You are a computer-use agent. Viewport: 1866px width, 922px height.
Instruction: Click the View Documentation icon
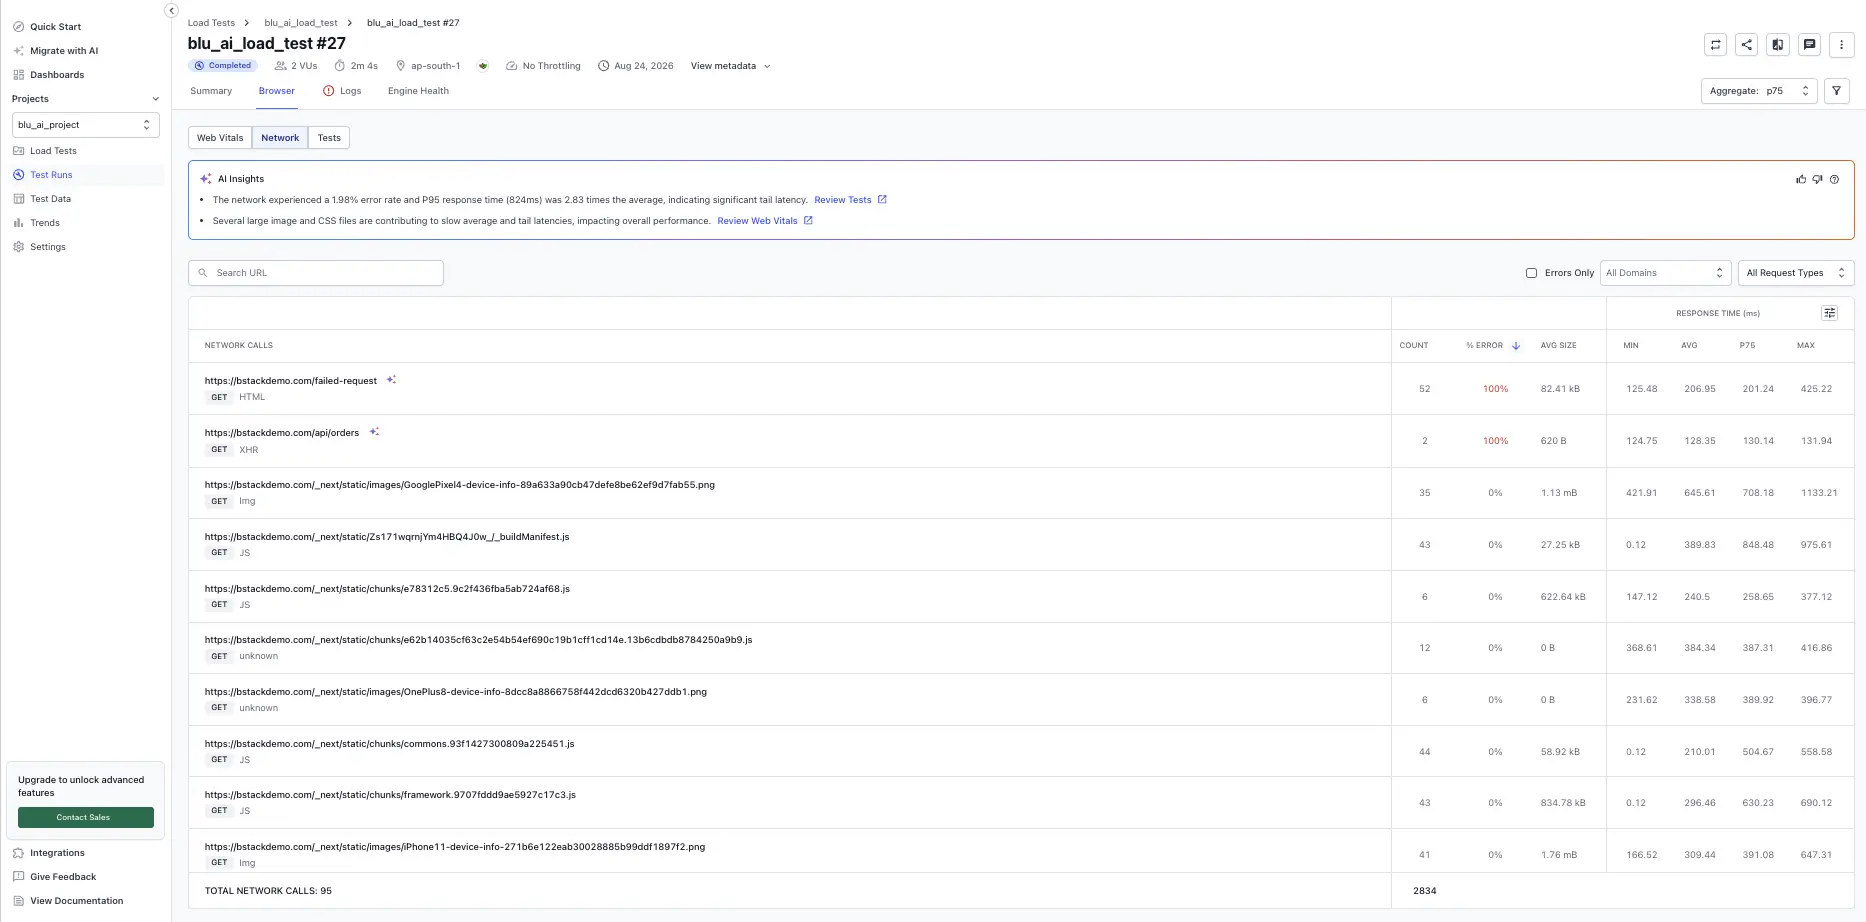click(18, 901)
